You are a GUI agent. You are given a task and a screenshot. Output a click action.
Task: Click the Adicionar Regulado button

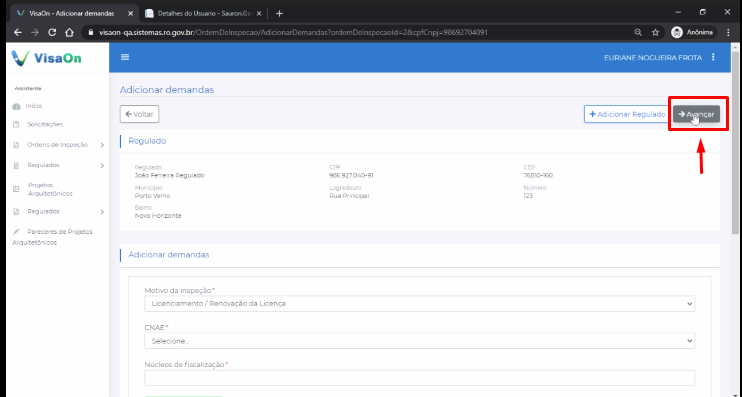tap(627, 114)
